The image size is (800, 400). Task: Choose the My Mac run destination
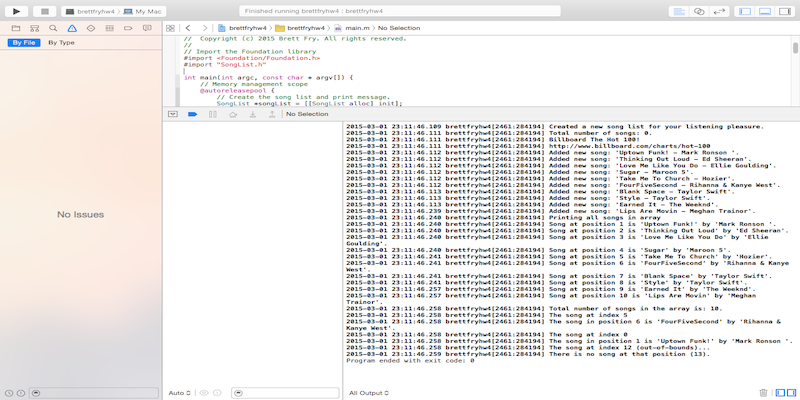142,11
